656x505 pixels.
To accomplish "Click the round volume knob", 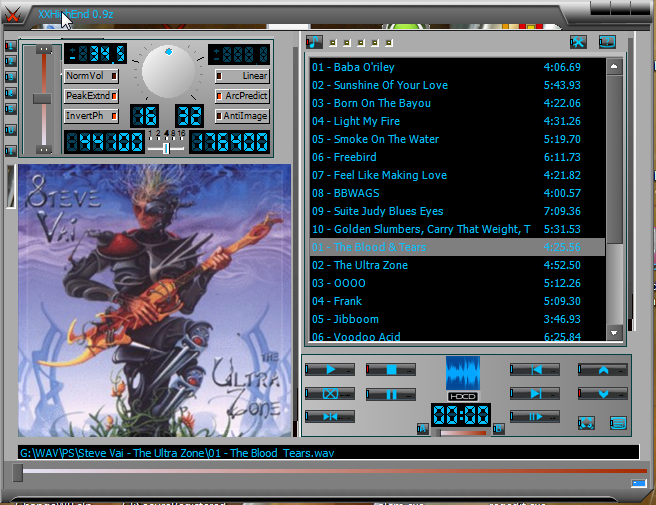I will 168,72.
